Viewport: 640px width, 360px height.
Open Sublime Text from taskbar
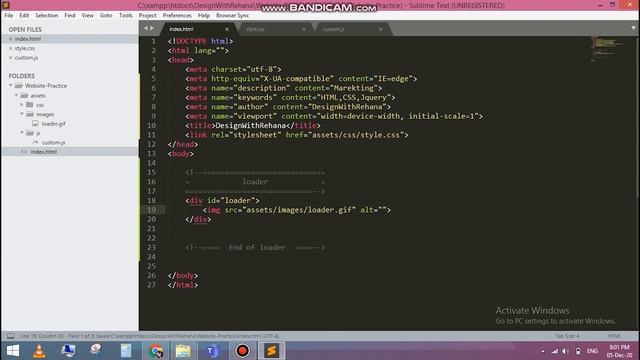[x=271, y=351]
